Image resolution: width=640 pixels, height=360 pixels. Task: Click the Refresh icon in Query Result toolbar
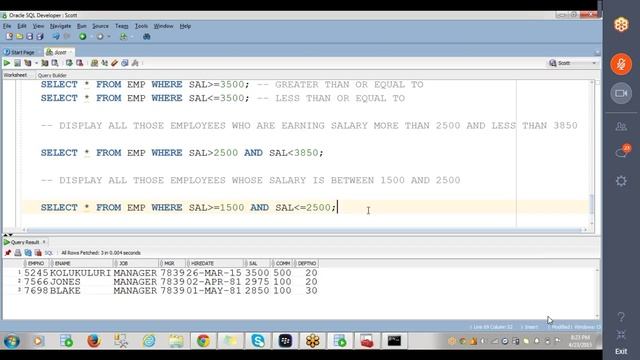click(x=28, y=253)
